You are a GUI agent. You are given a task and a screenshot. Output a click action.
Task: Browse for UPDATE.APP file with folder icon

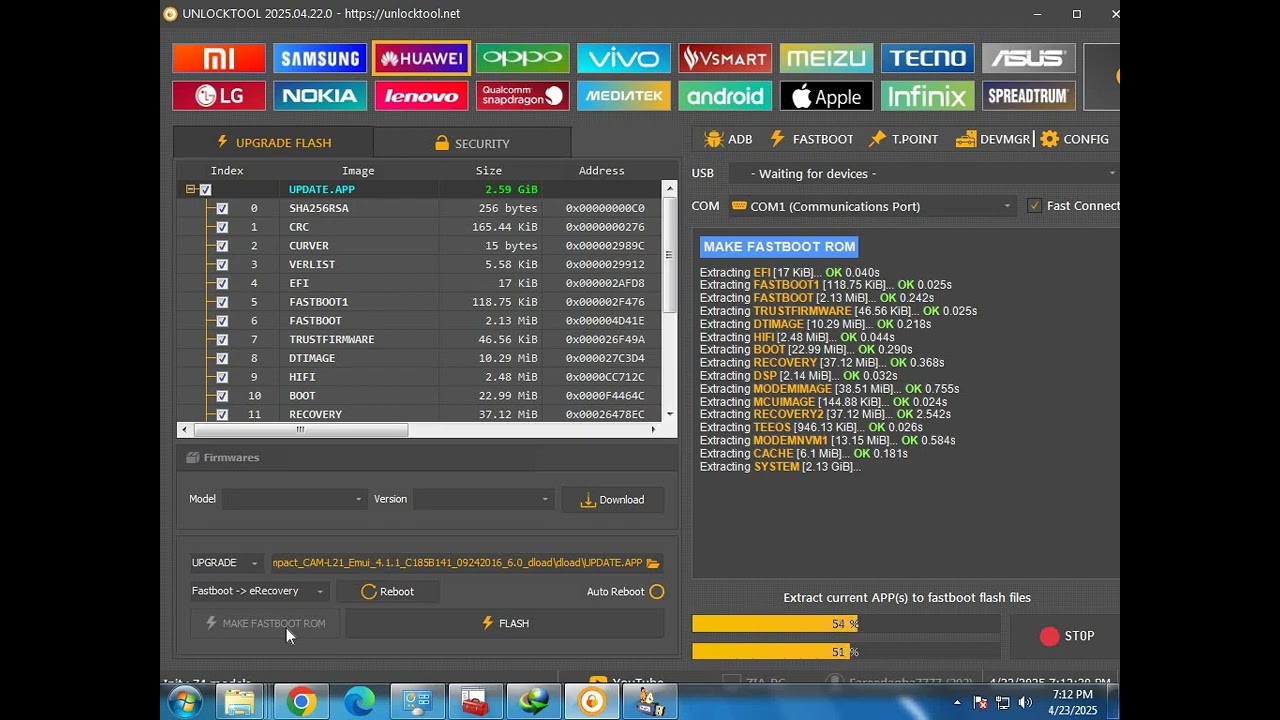[x=653, y=563]
